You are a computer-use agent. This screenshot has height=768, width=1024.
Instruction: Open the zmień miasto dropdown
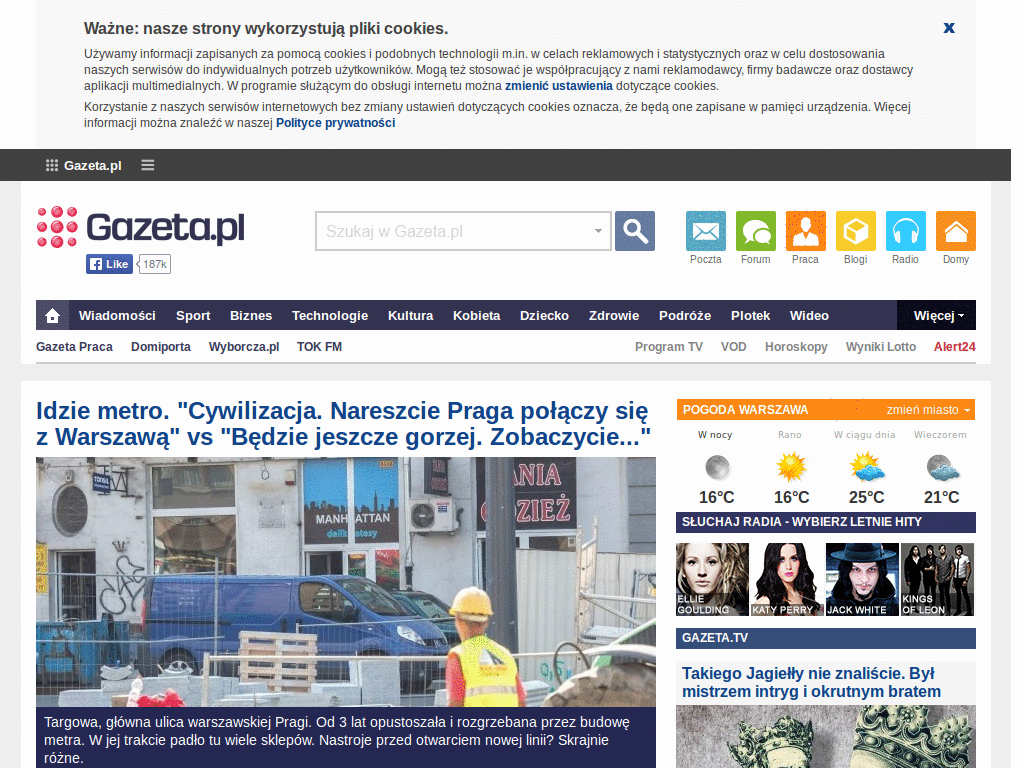point(928,409)
